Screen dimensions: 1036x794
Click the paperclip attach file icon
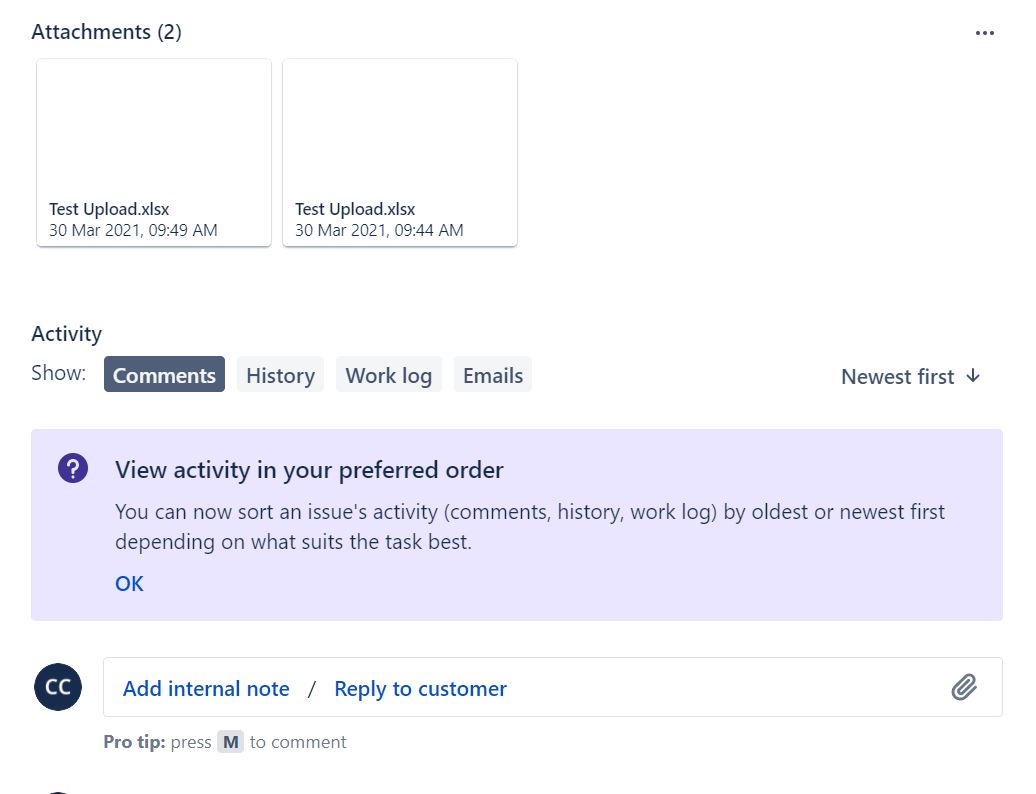coord(964,687)
